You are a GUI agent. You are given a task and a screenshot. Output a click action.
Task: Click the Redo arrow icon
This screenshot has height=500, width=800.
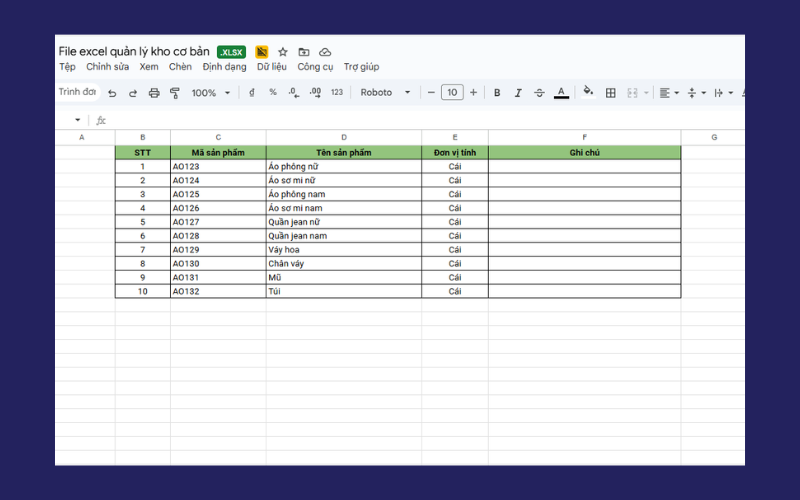[132, 93]
